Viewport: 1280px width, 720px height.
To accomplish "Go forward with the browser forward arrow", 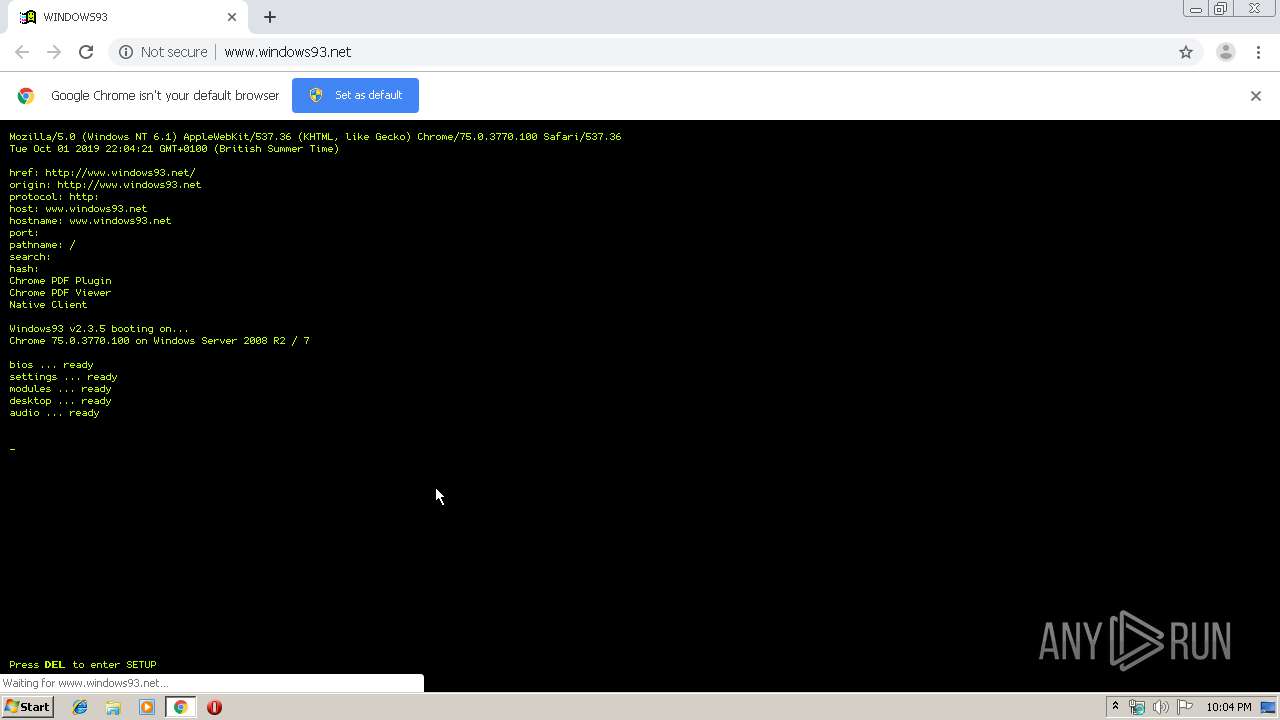I will pyautogui.click(x=54, y=52).
